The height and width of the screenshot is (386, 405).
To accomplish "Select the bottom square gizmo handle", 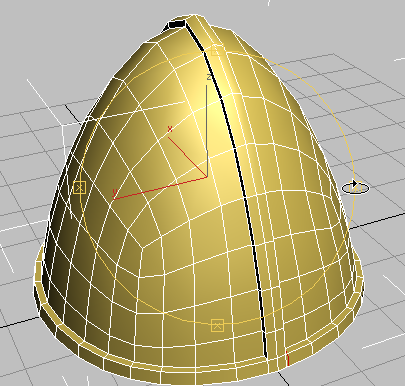I will coord(217,325).
